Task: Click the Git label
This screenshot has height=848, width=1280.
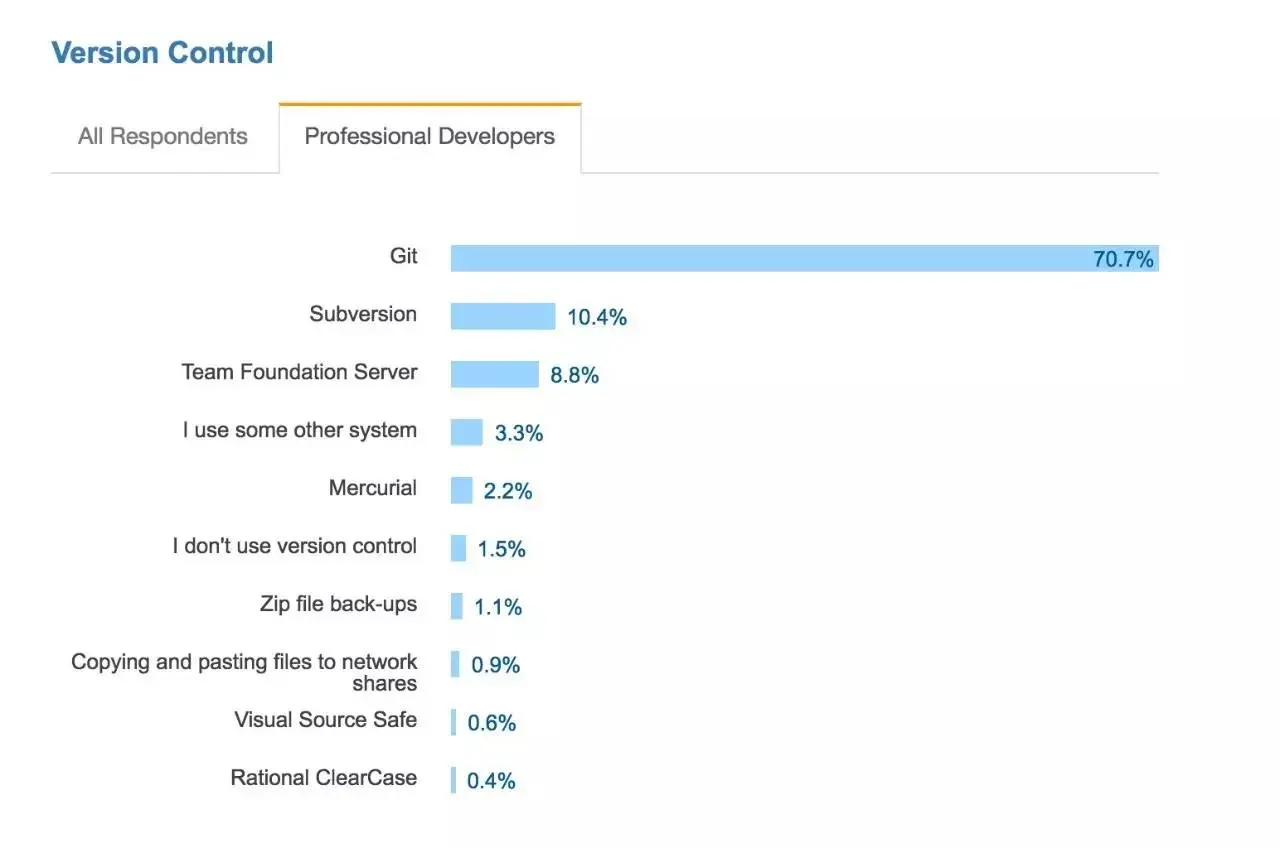Action: coord(404,256)
